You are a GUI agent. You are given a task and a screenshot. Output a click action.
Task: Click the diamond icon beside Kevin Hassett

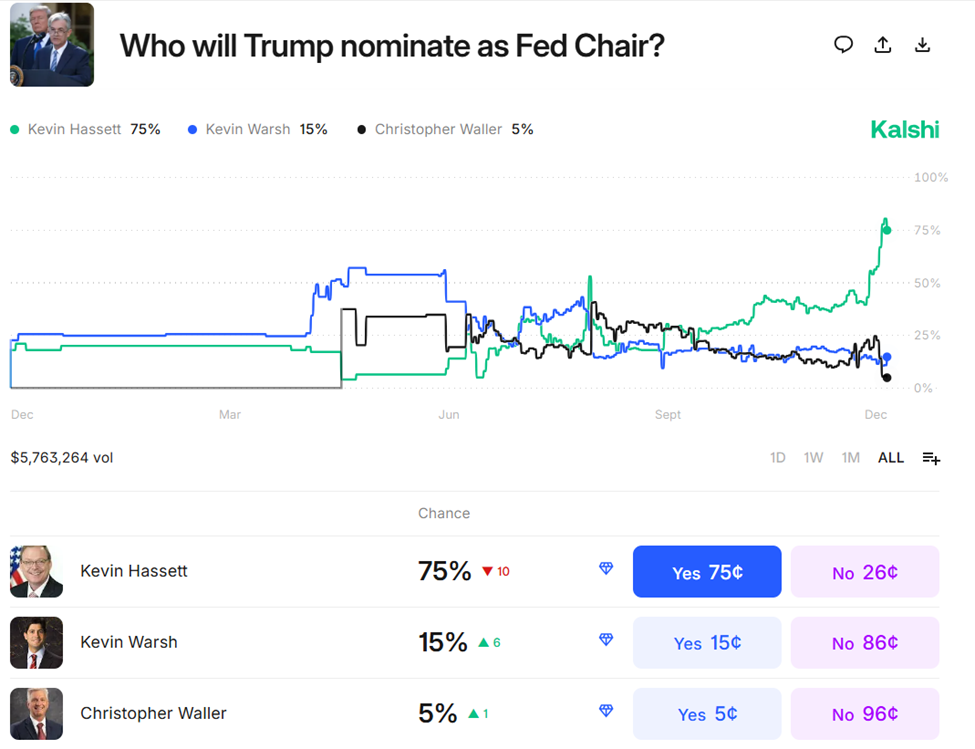point(606,567)
